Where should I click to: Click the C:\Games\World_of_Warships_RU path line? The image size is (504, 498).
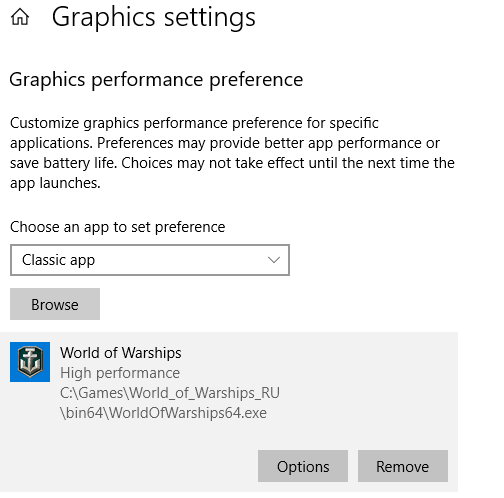170,393
